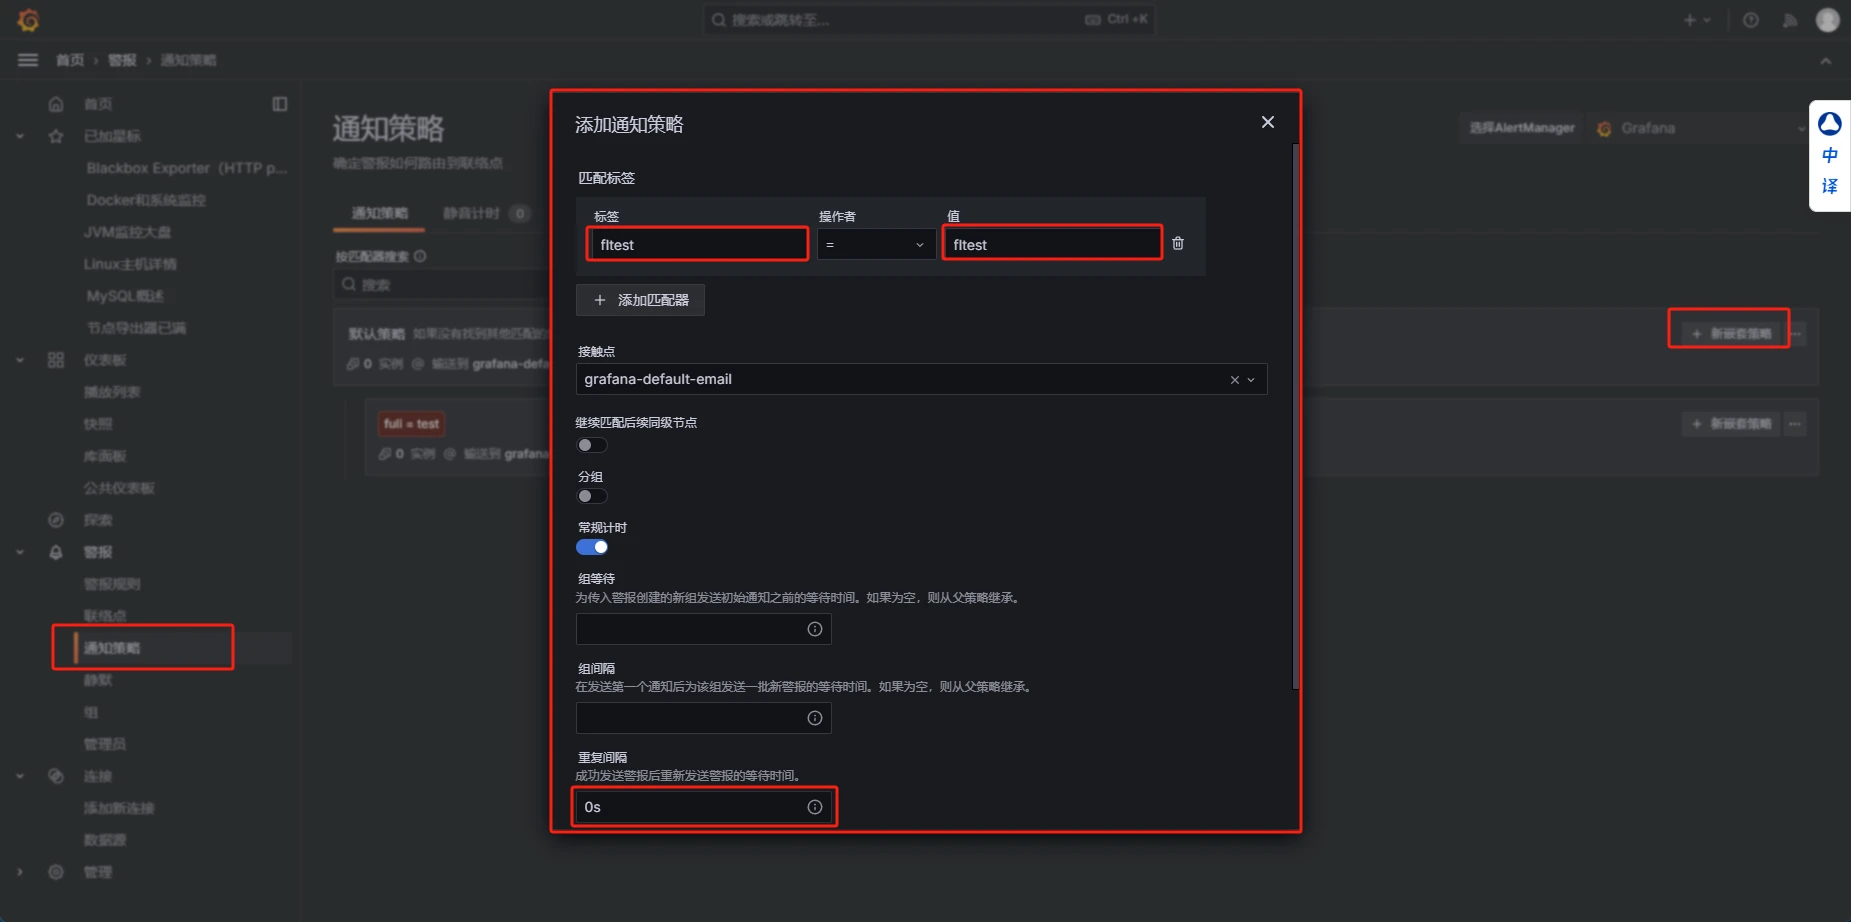This screenshot has width=1851, height=922.
Task: Click the empty 组间隔 input
Action: pos(704,718)
